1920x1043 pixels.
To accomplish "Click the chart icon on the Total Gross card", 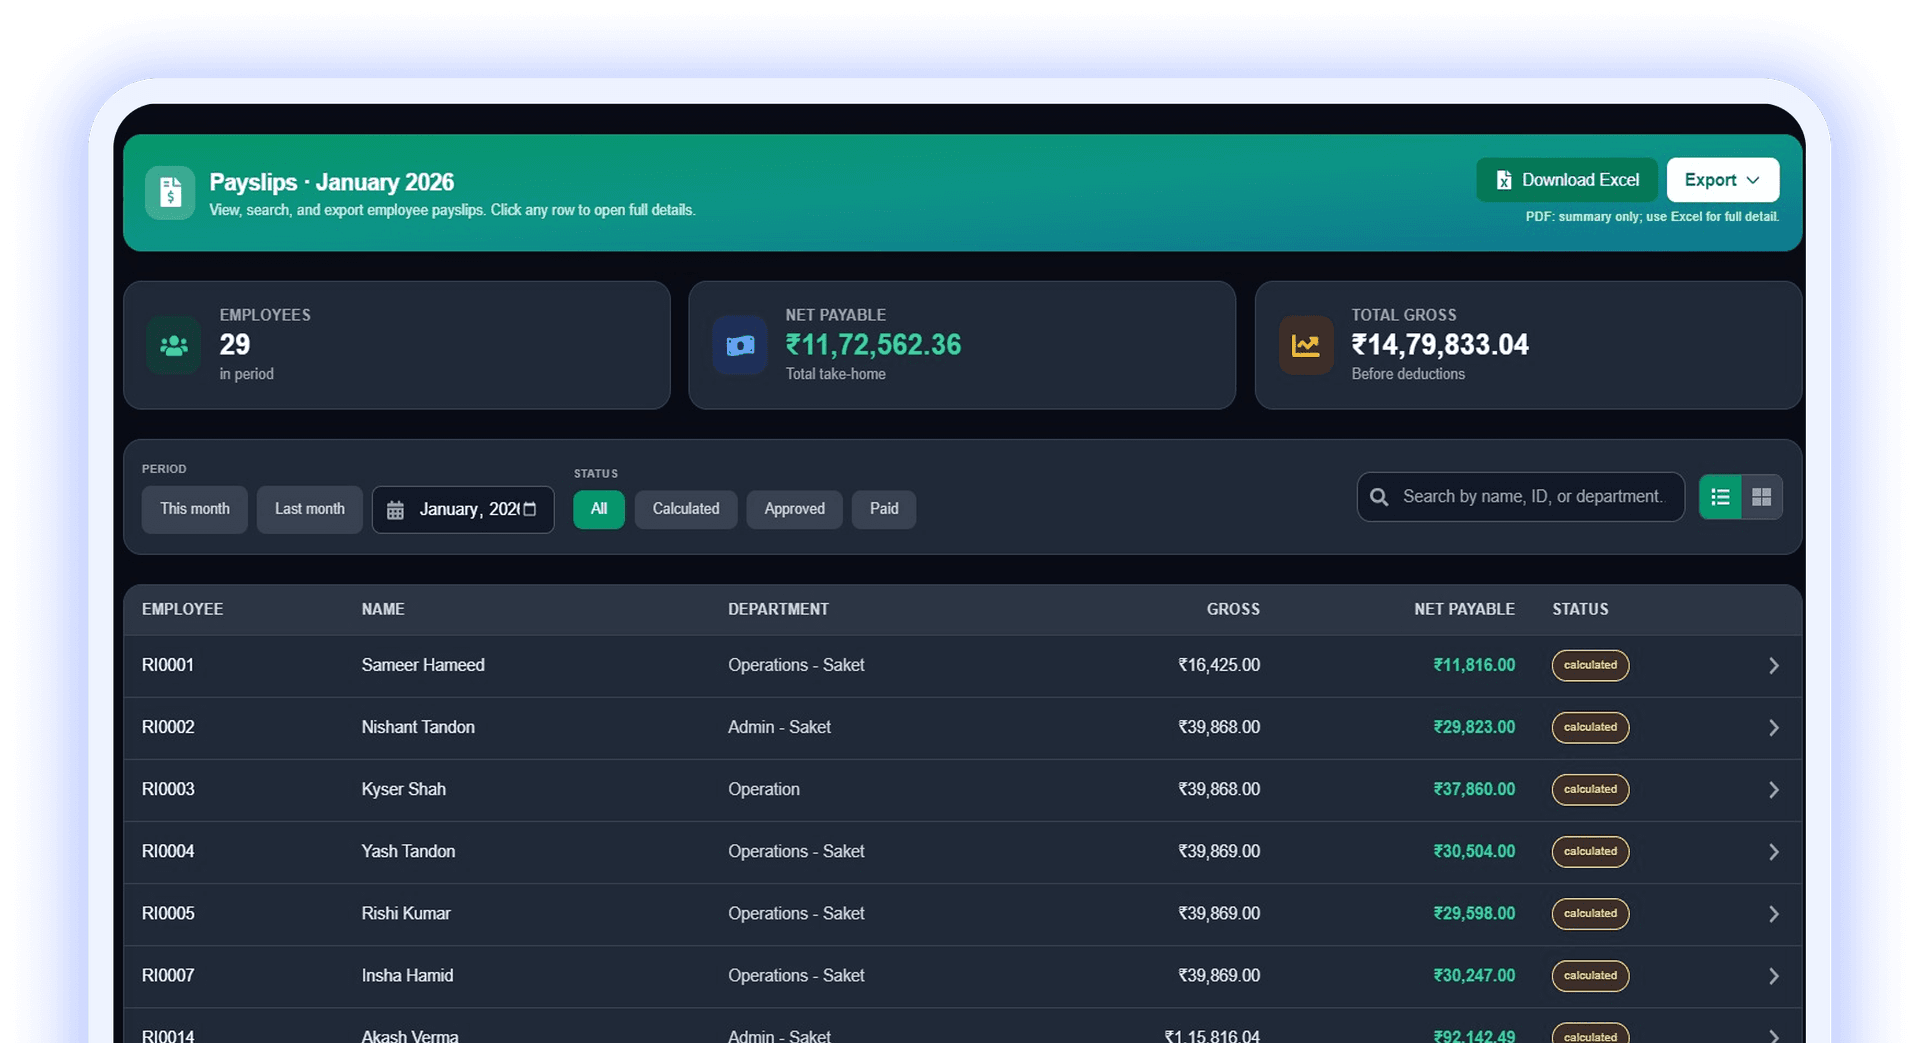I will point(1306,345).
